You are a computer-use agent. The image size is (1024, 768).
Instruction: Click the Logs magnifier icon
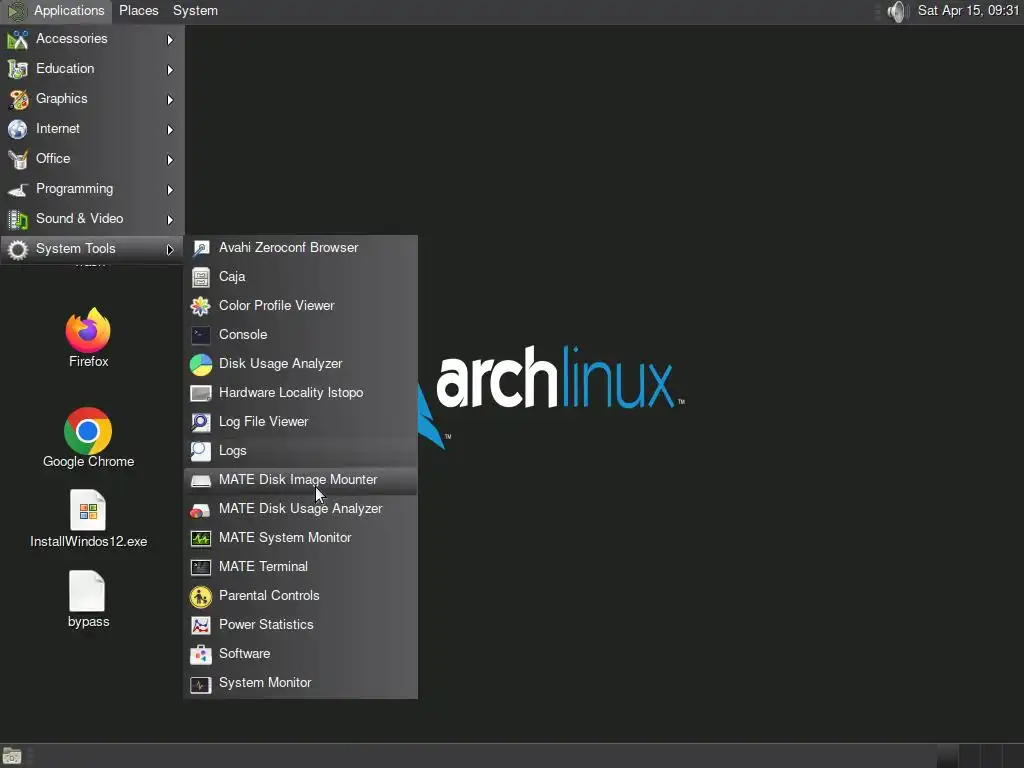pyautogui.click(x=200, y=451)
